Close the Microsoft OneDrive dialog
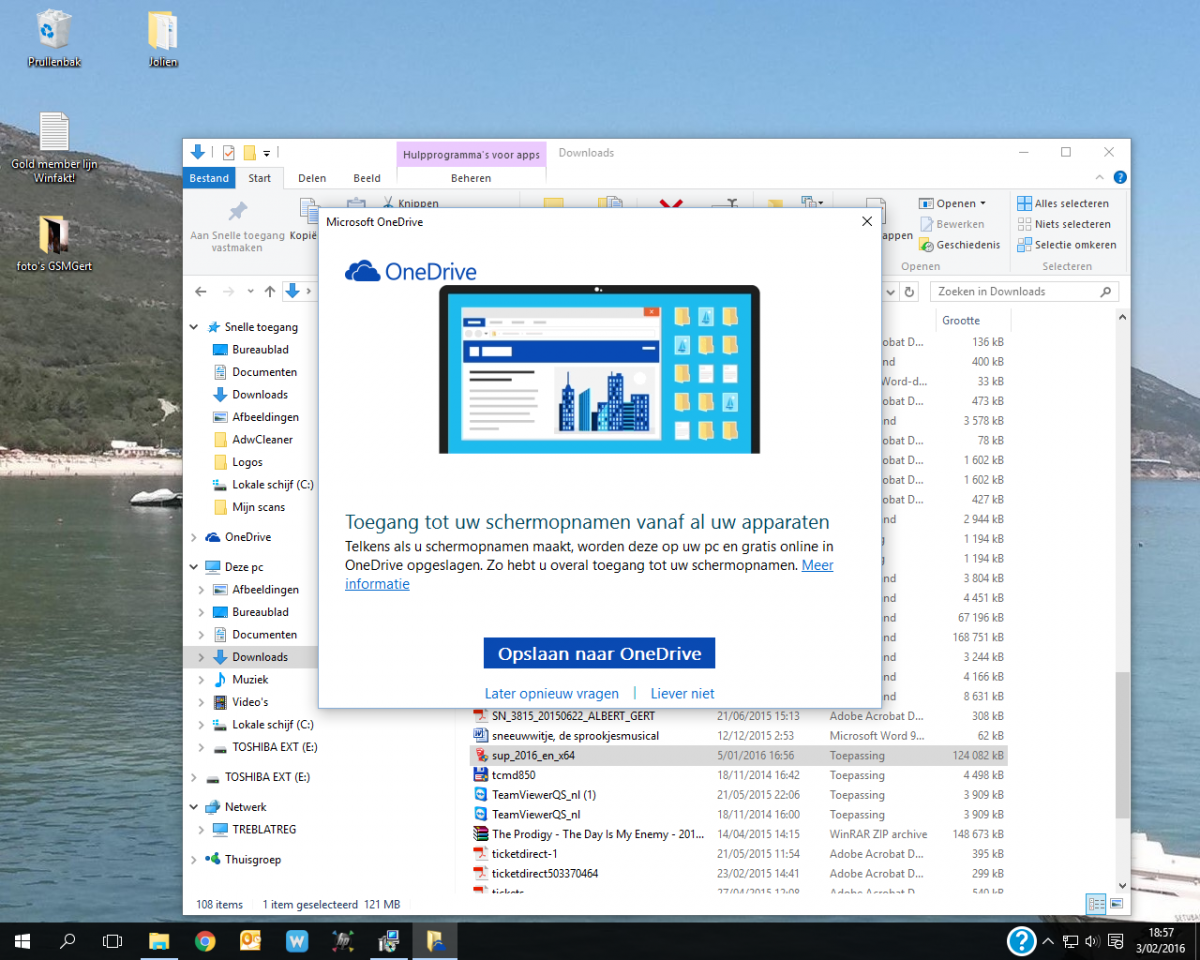The image size is (1200, 960). 866,222
